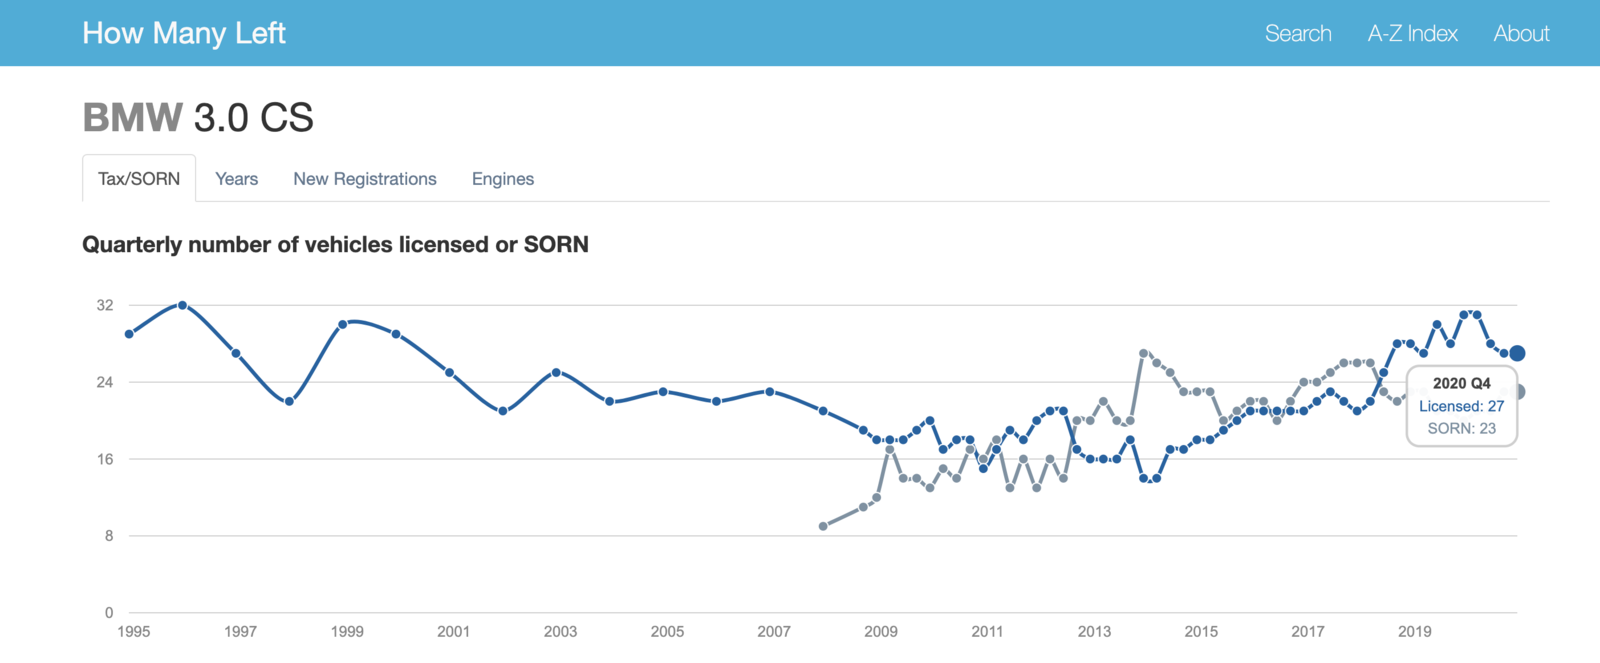Click the 2020 Q4 tooltip box
This screenshot has width=1600, height=663.
pyautogui.click(x=1462, y=406)
